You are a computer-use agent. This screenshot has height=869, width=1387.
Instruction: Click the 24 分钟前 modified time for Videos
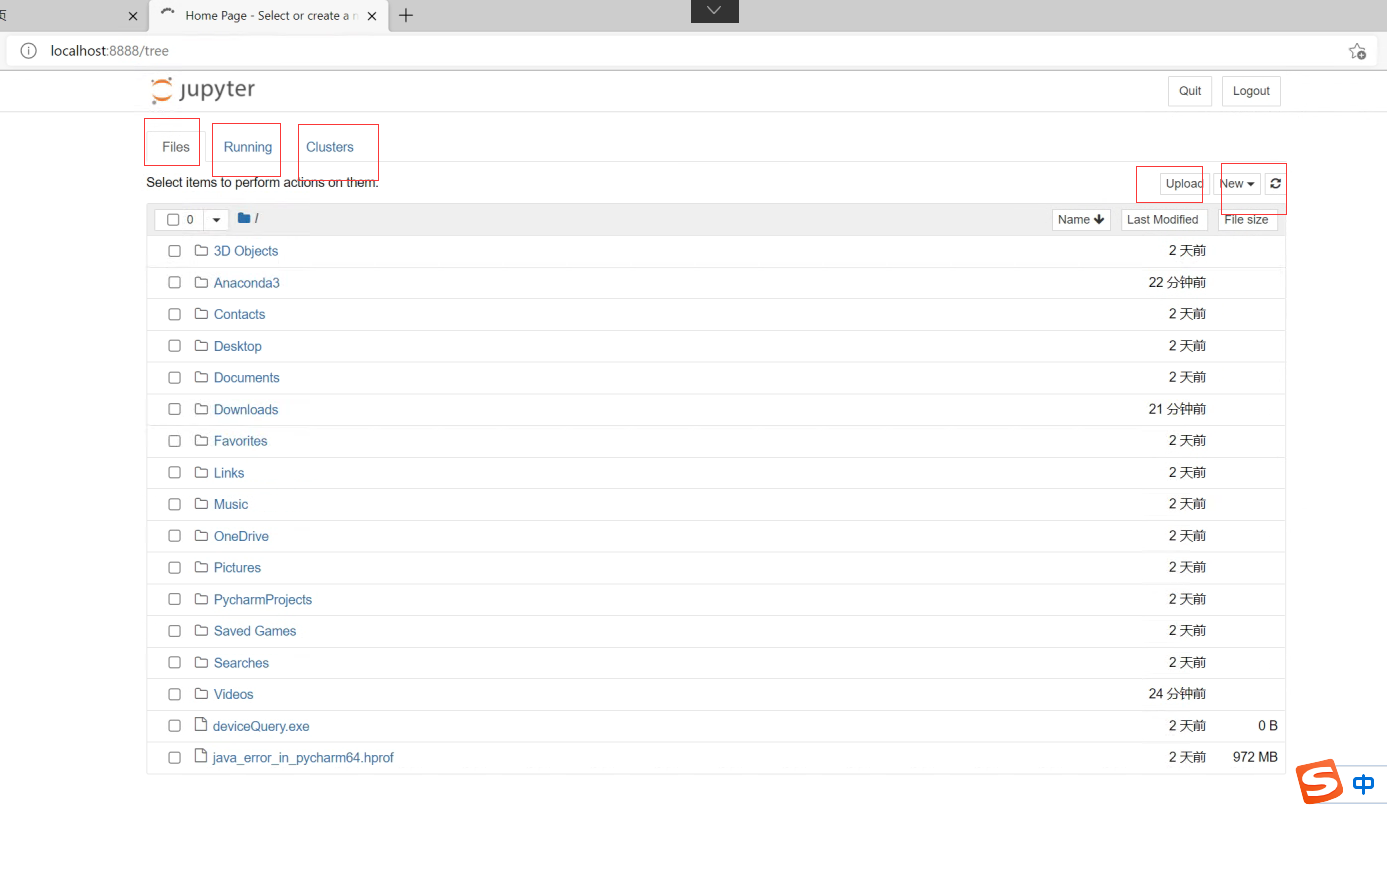[x=1177, y=694]
